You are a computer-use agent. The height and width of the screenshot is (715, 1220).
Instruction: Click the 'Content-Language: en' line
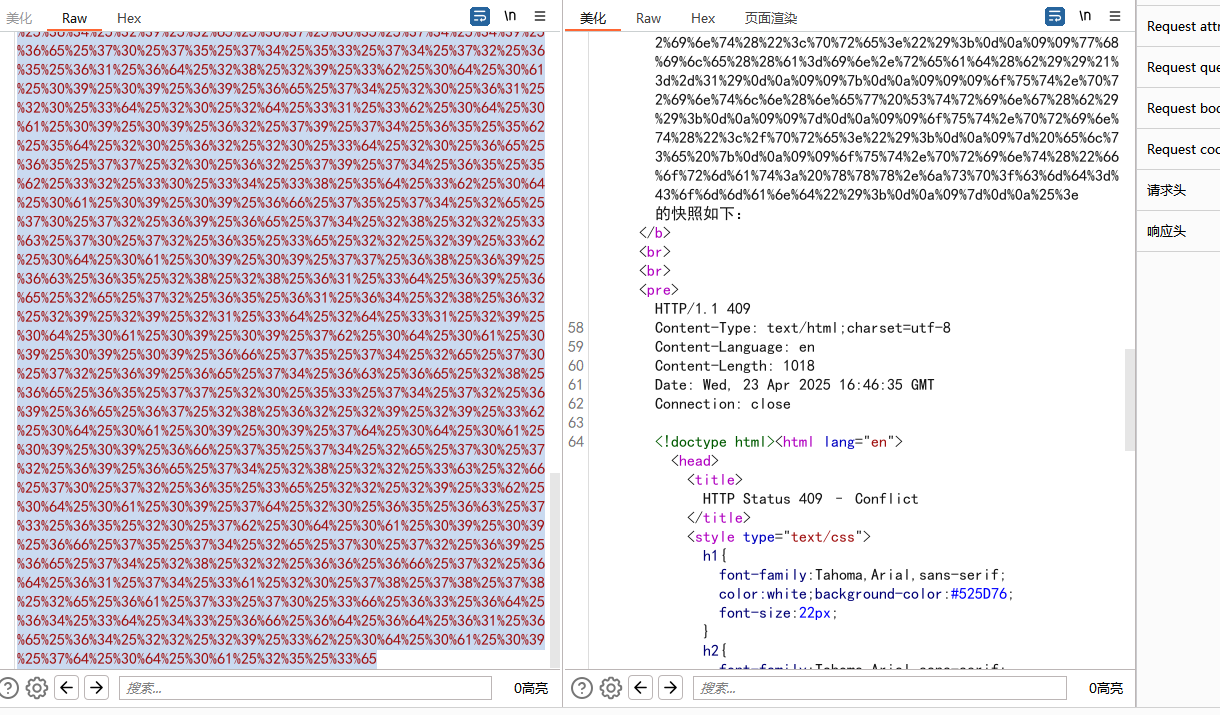(x=735, y=347)
